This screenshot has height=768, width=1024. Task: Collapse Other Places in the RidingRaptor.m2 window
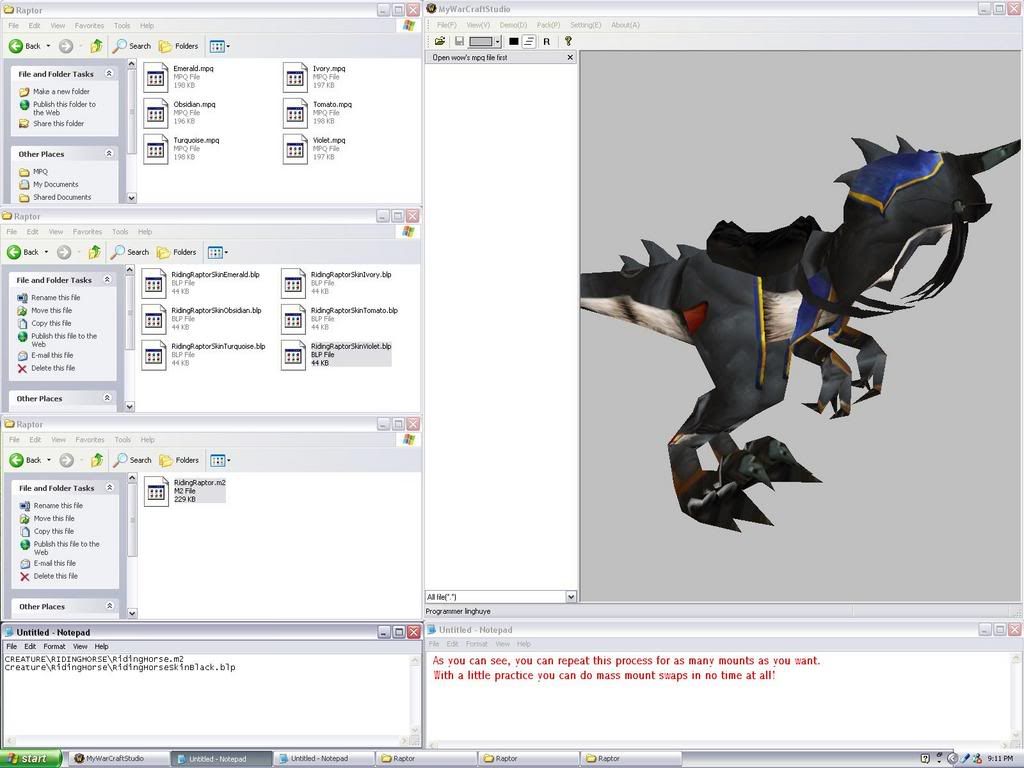click(110, 606)
